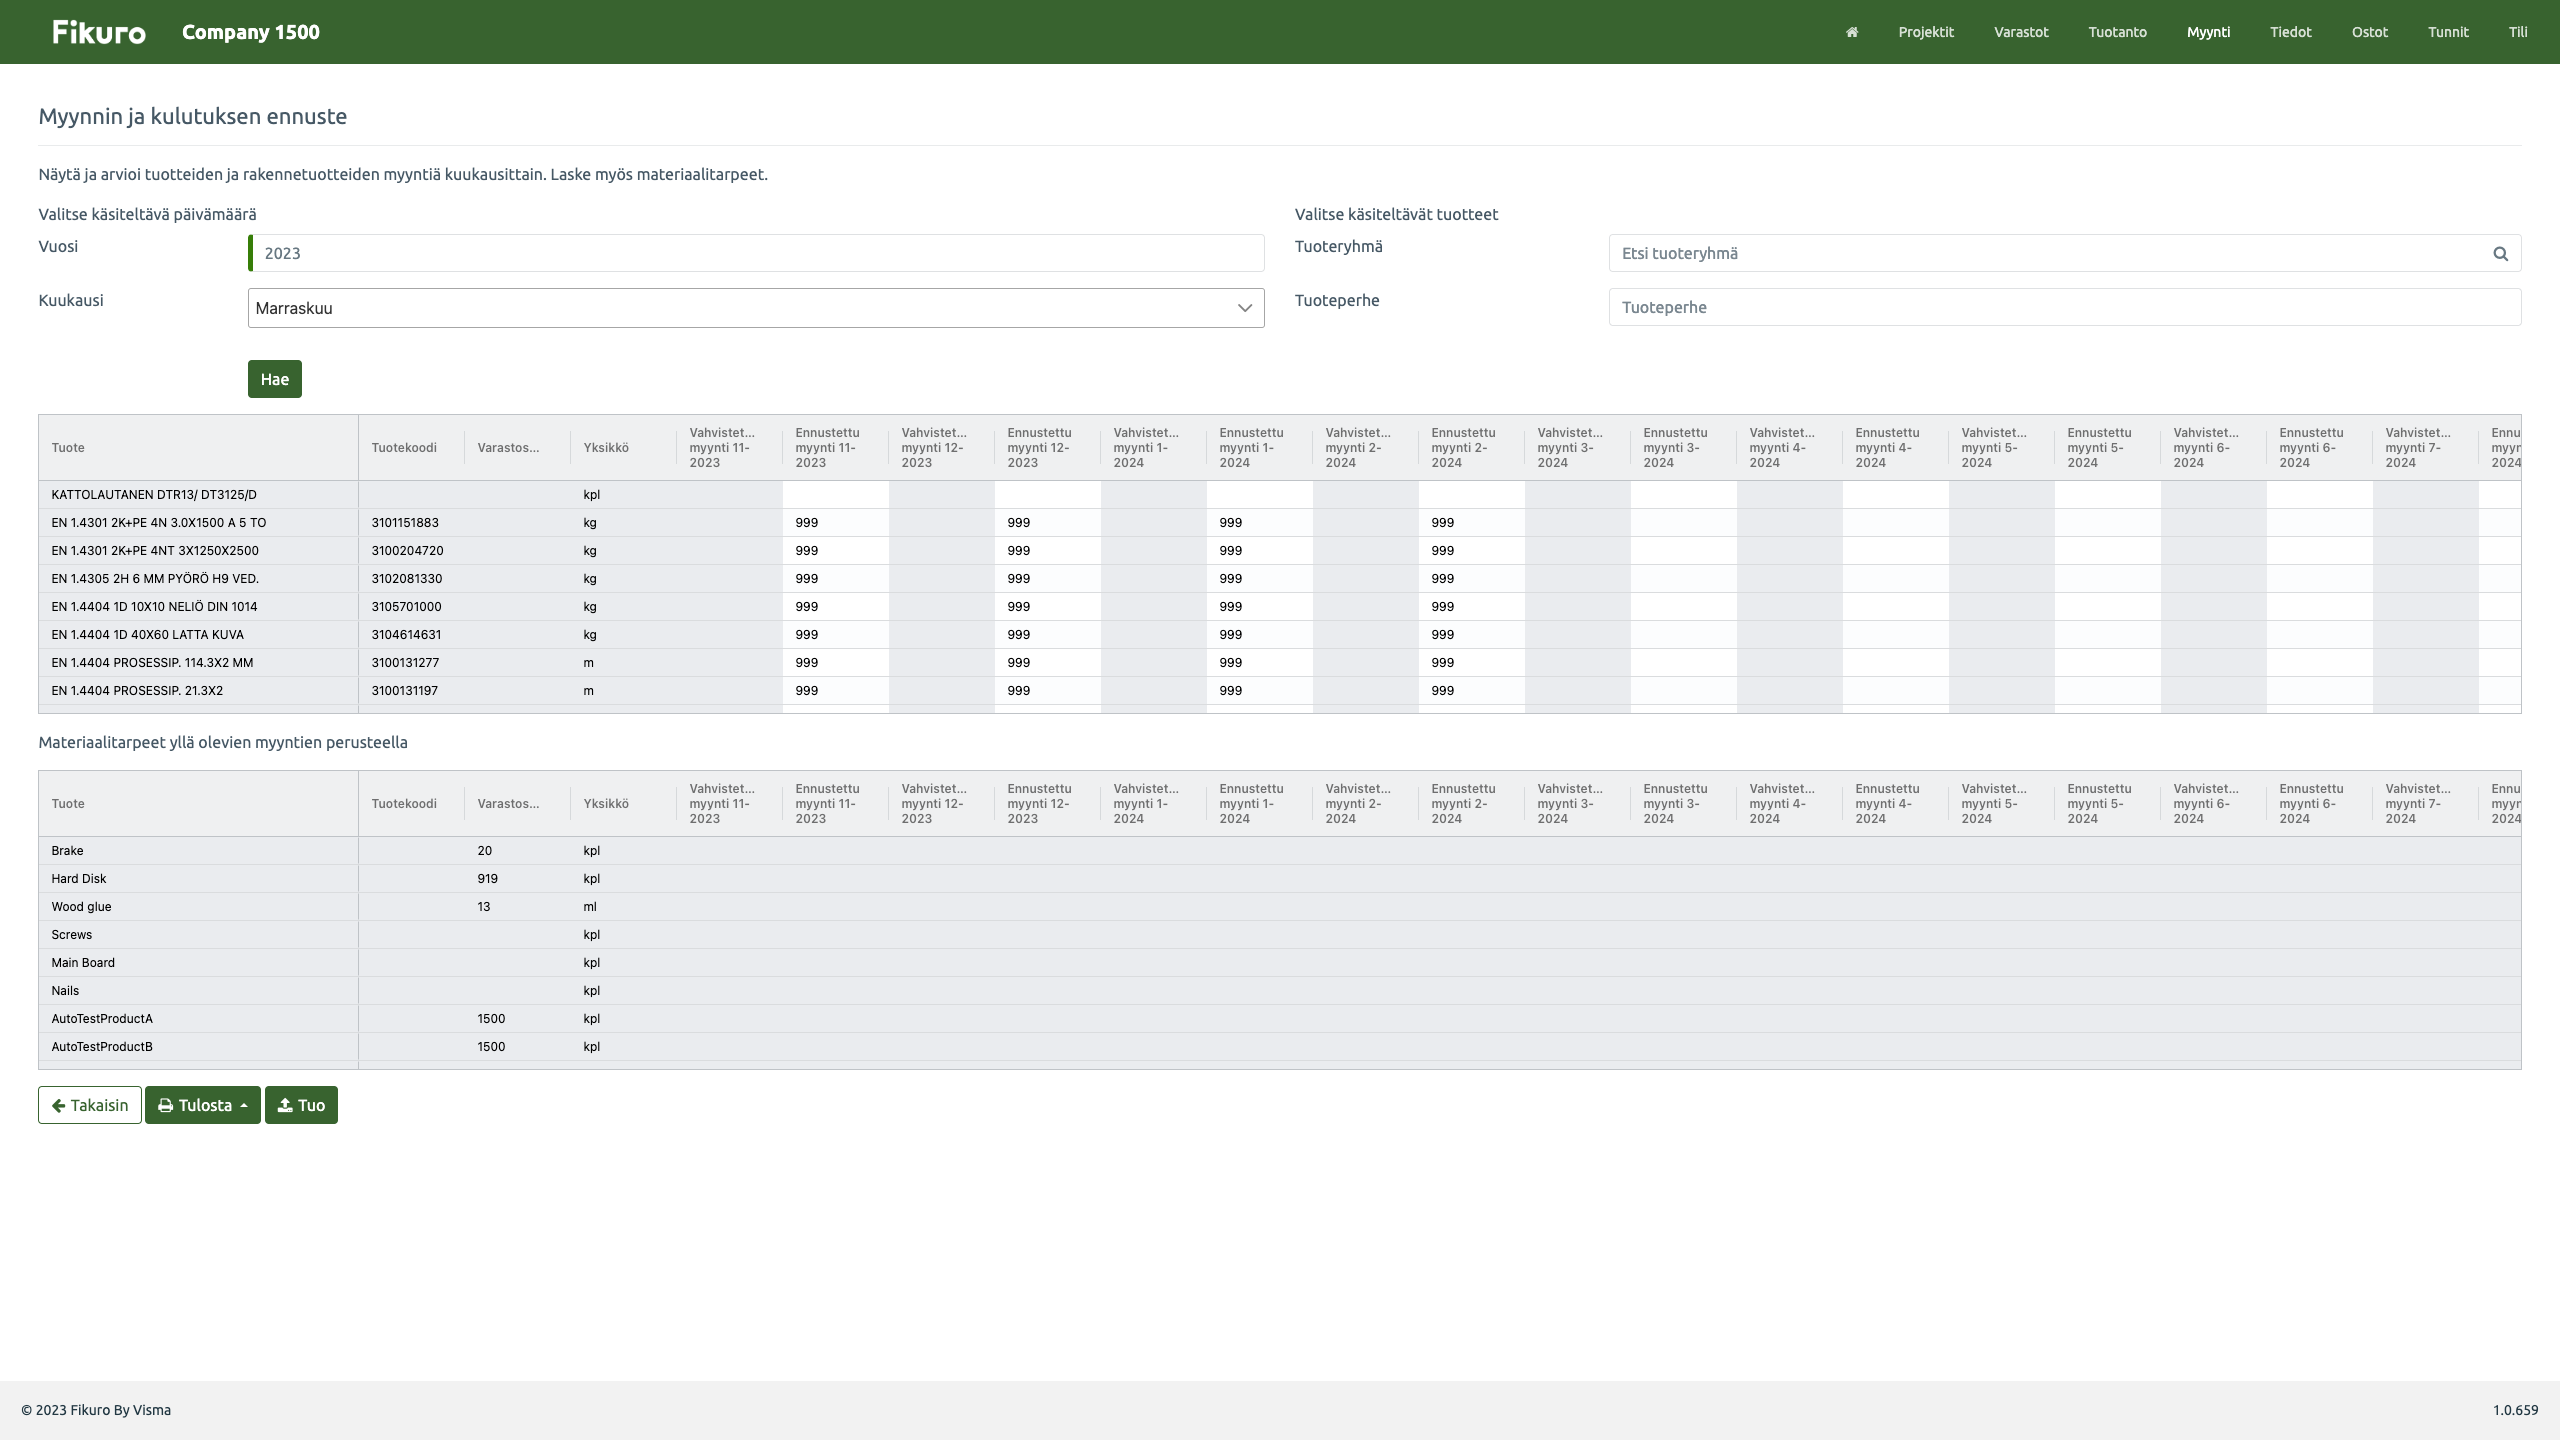The image size is (2560, 1440).
Task: Open the Varastot menu
Action: 2021,32
